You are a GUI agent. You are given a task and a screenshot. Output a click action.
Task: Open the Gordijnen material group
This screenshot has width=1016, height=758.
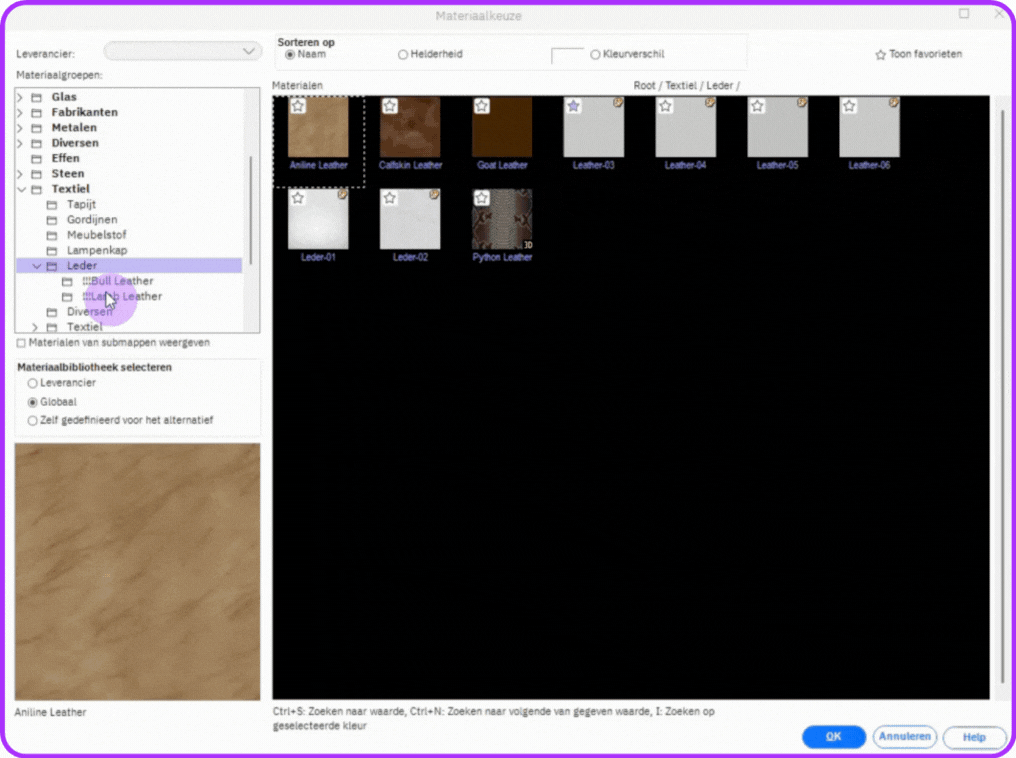92,220
